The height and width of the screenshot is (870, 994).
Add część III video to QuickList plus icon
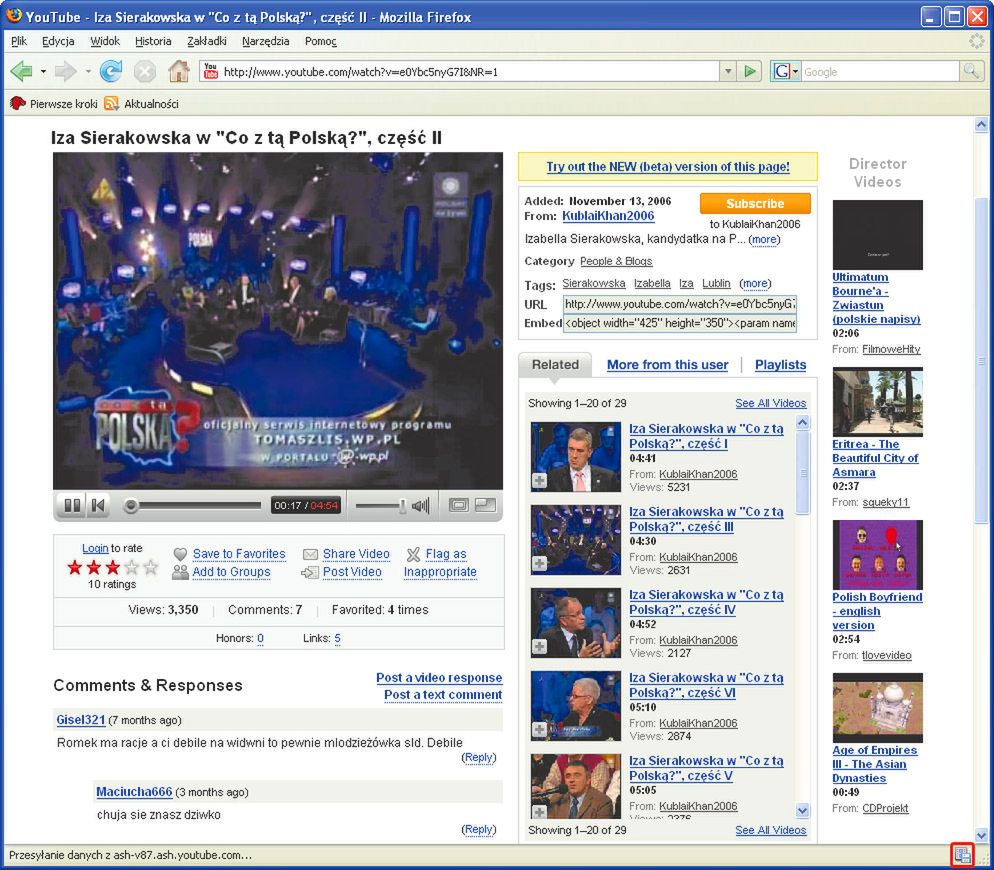pos(539,564)
